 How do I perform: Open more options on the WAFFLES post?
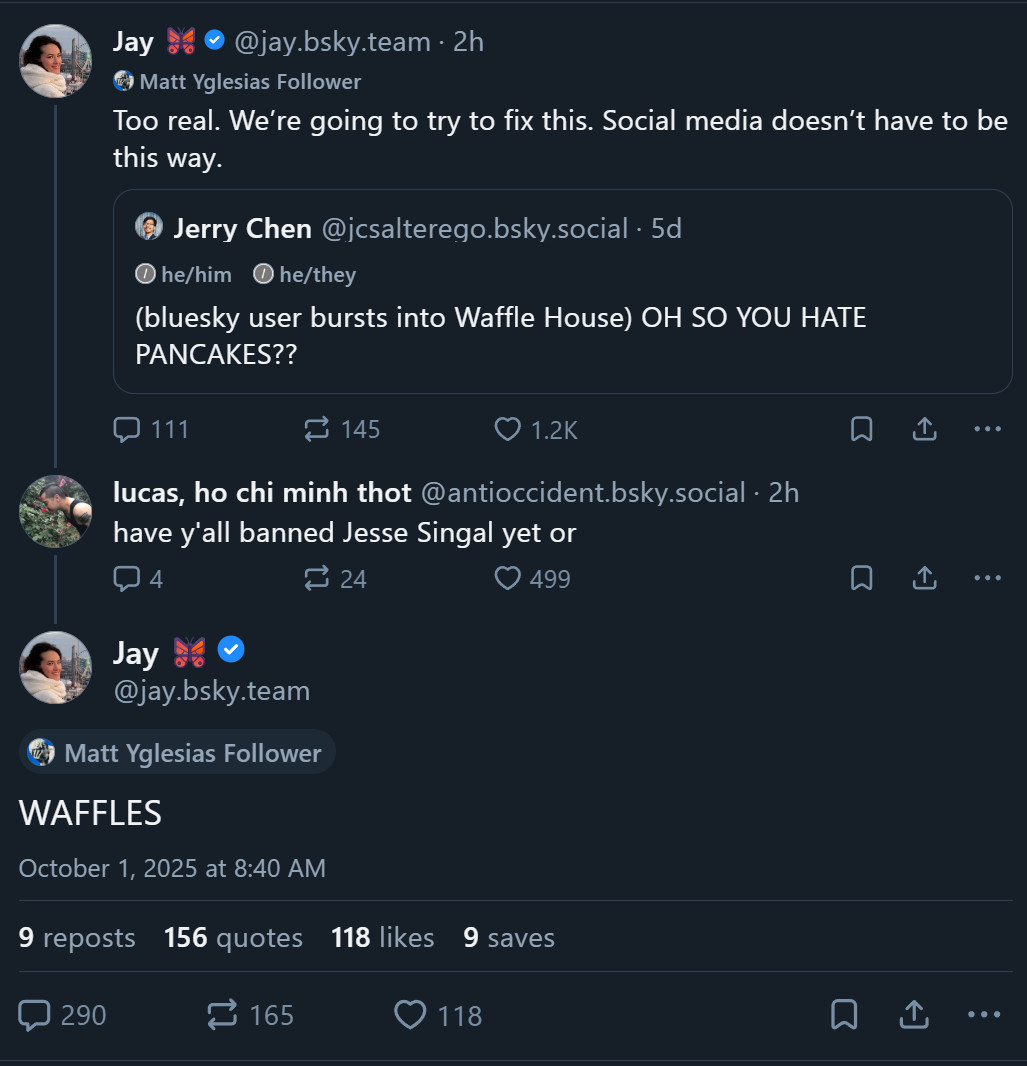pos(984,1015)
